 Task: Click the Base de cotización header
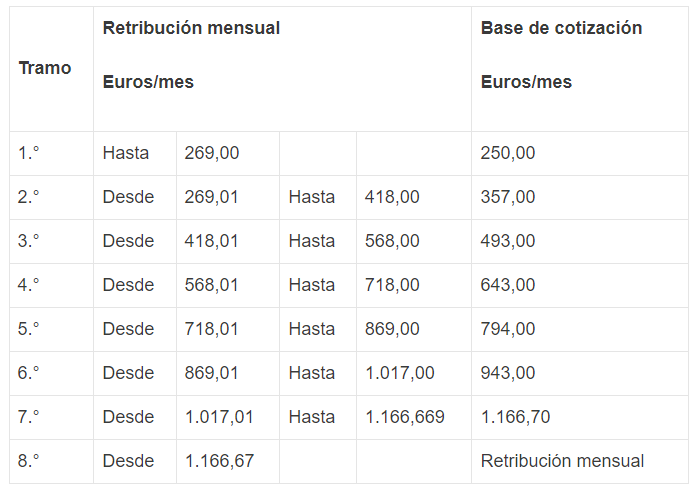click(x=561, y=28)
